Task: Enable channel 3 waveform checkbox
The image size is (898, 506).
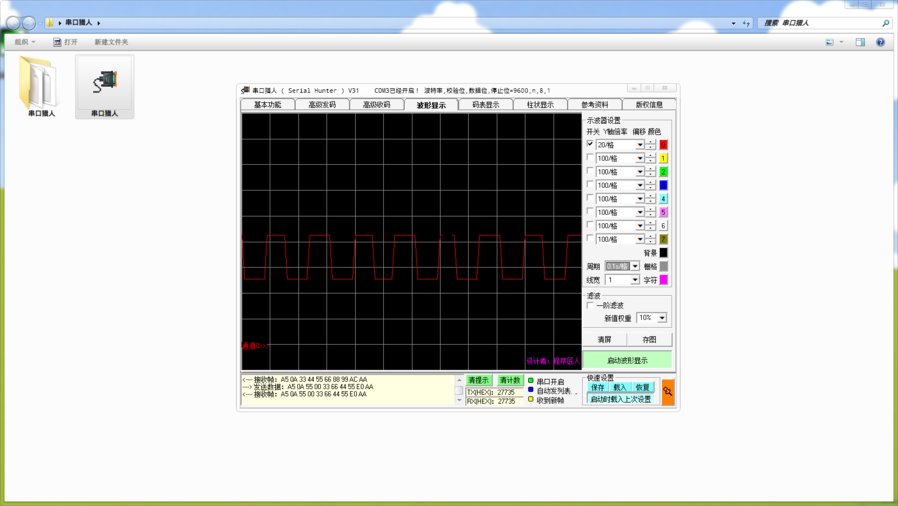Action: (590, 184)
